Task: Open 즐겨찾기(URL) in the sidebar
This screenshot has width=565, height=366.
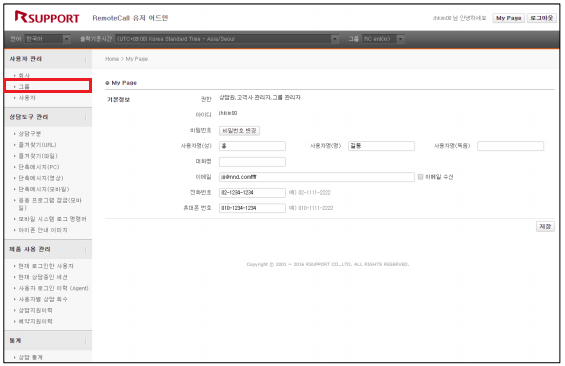Action: [x=37, y=145]
